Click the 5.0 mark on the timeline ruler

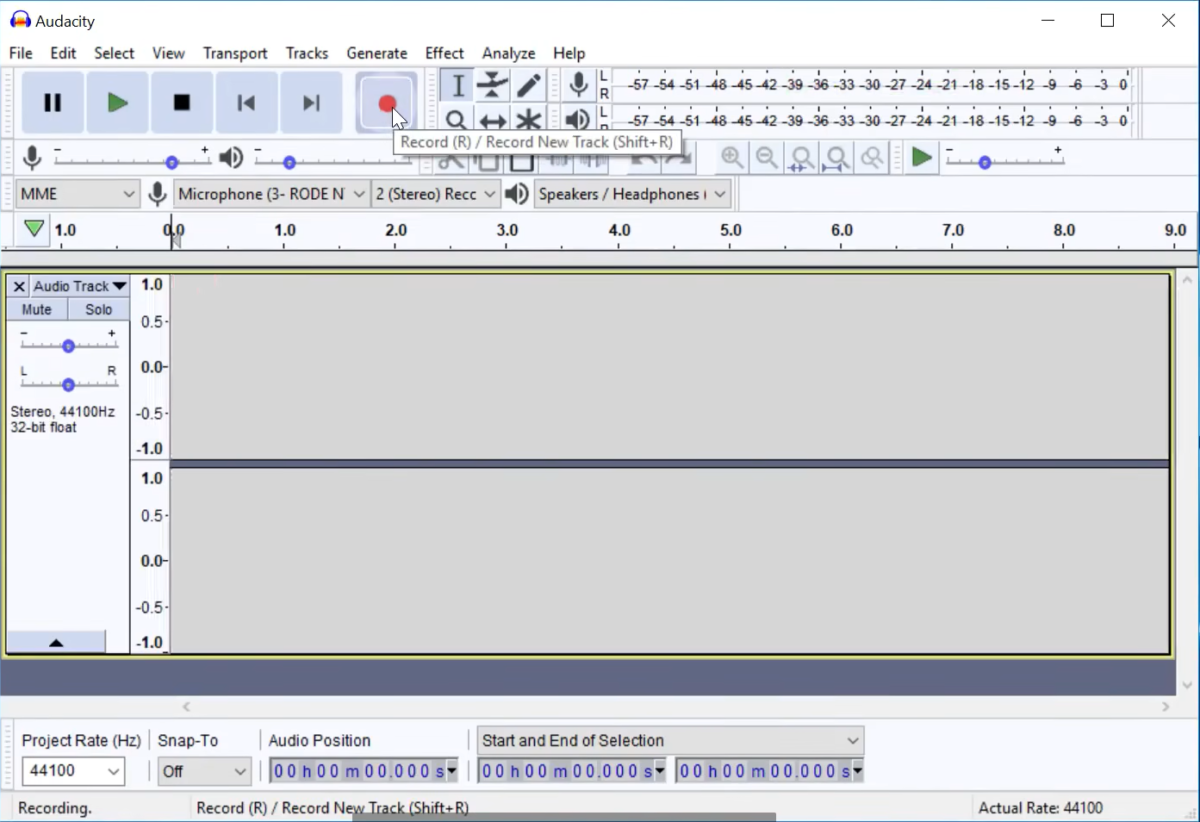point(731,230)
